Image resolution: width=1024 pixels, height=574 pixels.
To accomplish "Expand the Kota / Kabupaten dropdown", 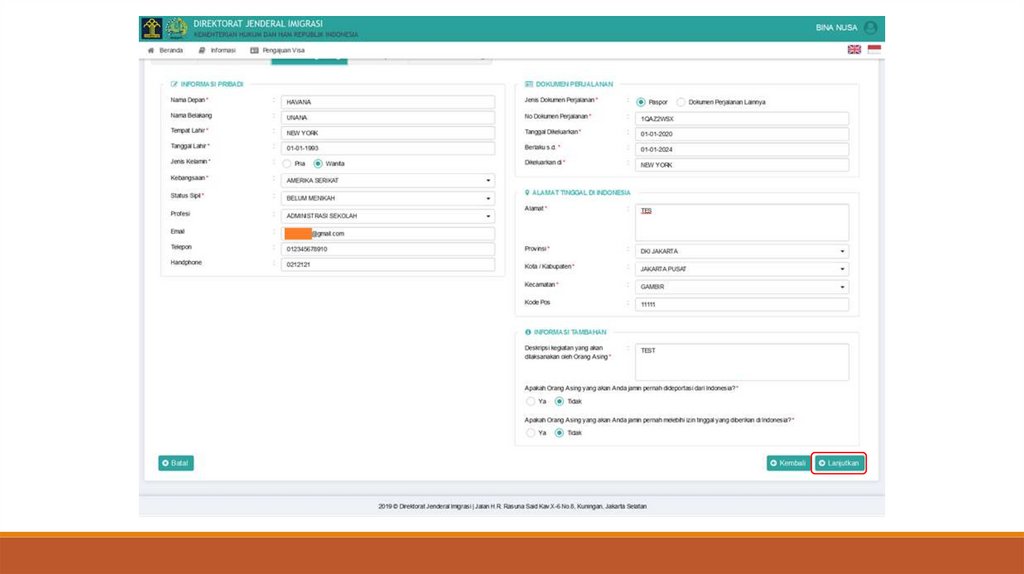I will point(742,269).
